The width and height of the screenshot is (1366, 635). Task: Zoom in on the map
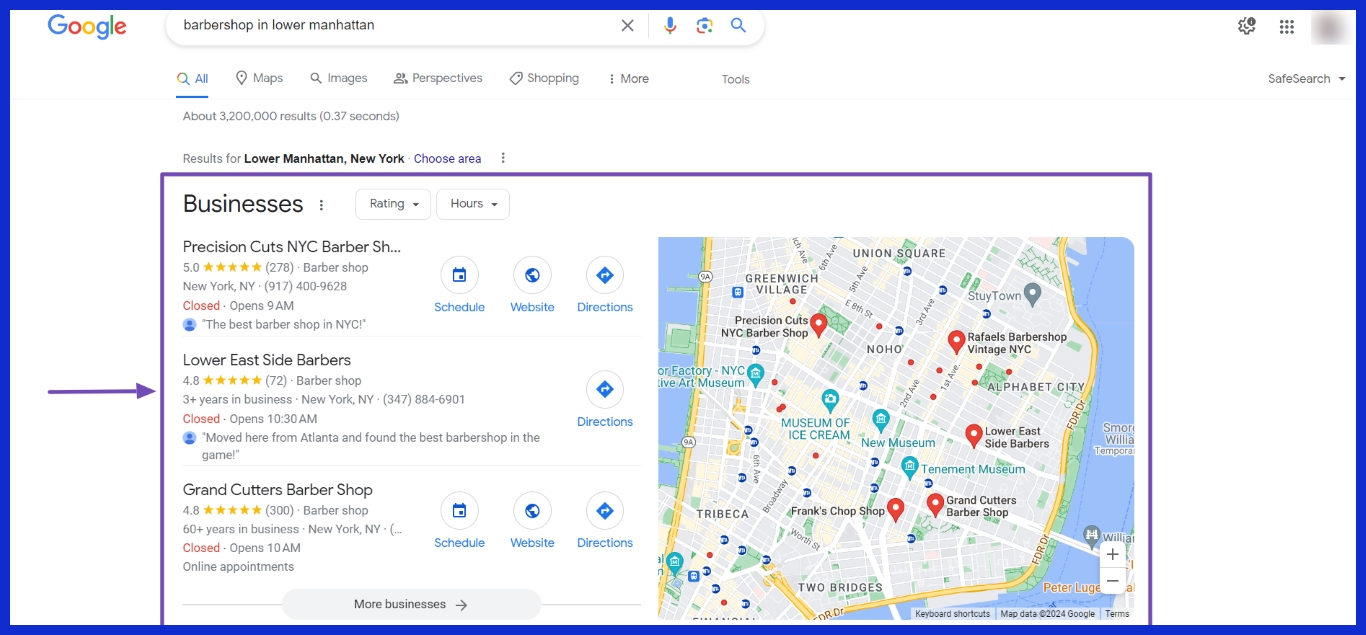(x=1112, y=555)
